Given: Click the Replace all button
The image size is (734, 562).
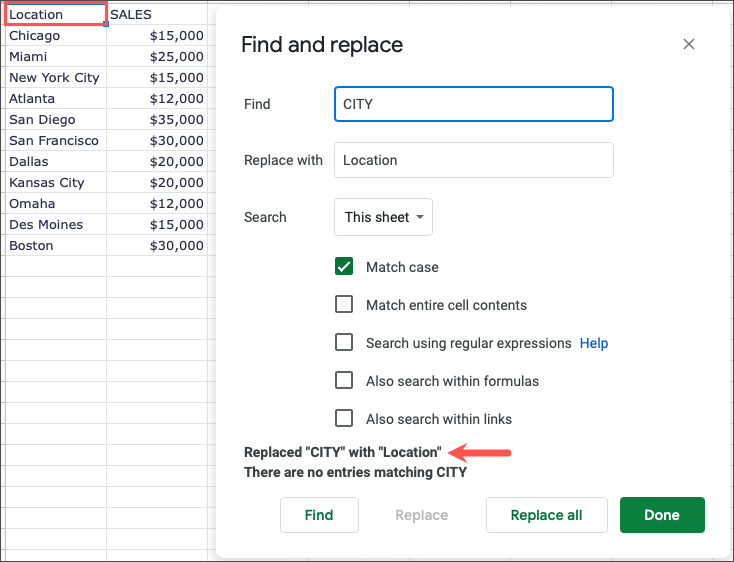Looking at the screenshot, I should point(546,515).
